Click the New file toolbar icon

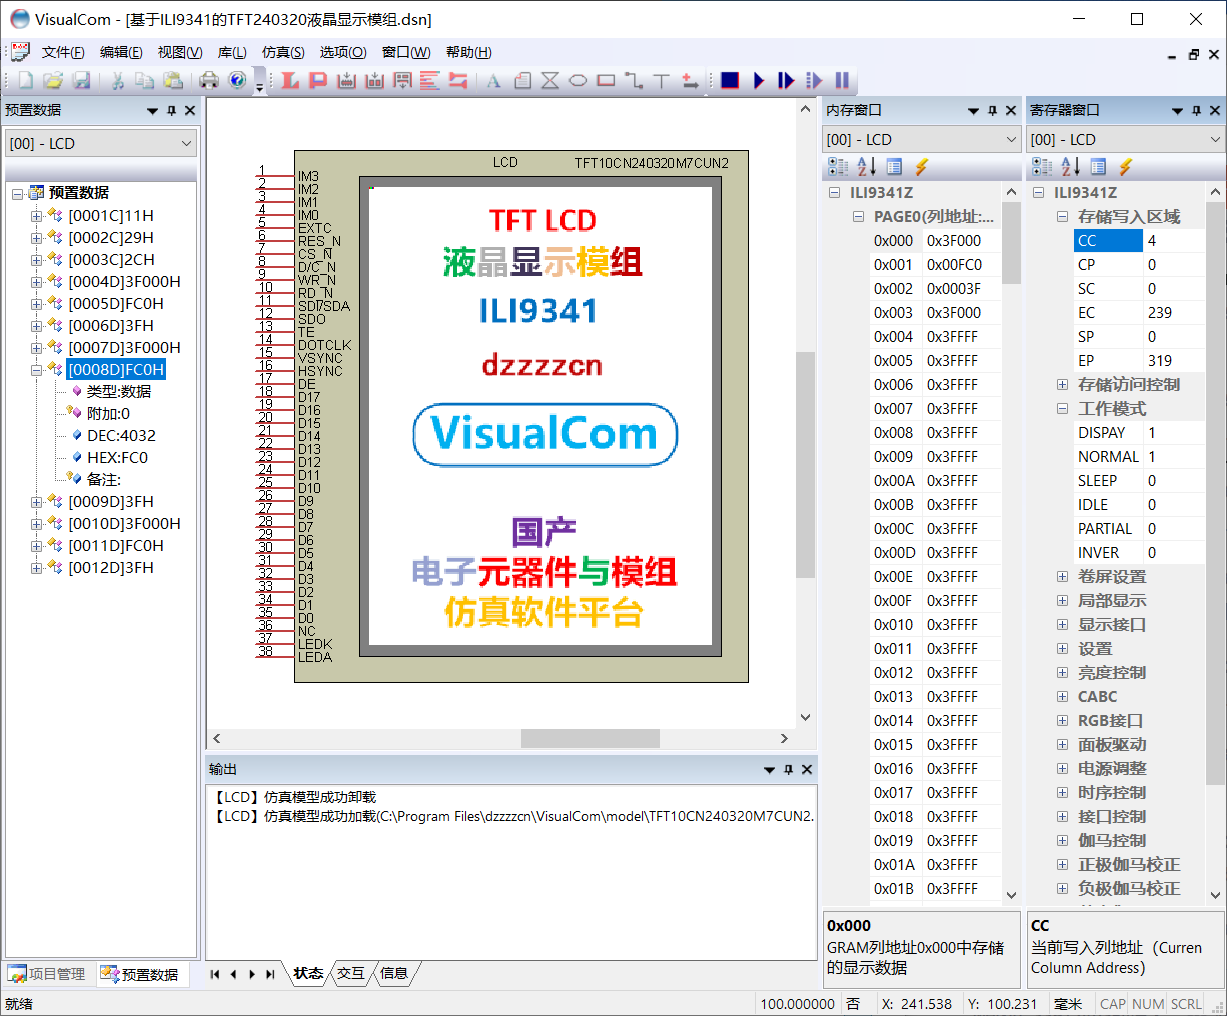tap(26, 80)
